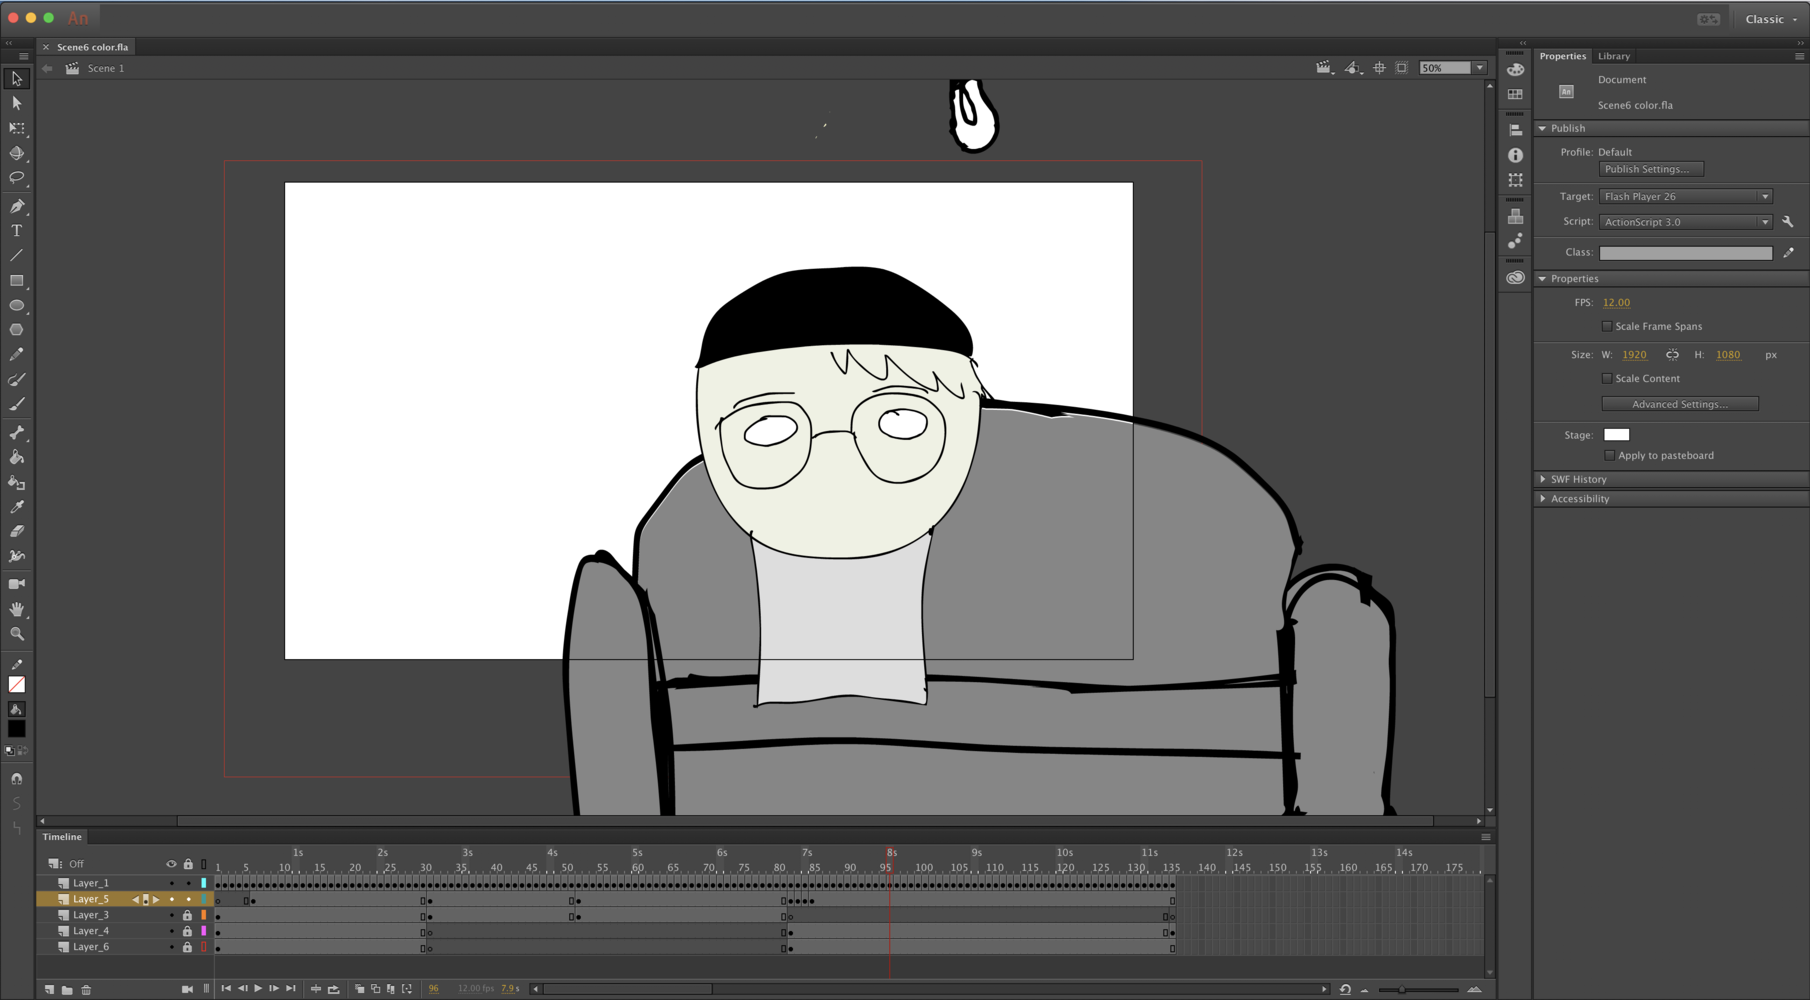Click the Publish Settings button
The height and width of the screenshot is (1000, 1810).
coord(1651,169)
